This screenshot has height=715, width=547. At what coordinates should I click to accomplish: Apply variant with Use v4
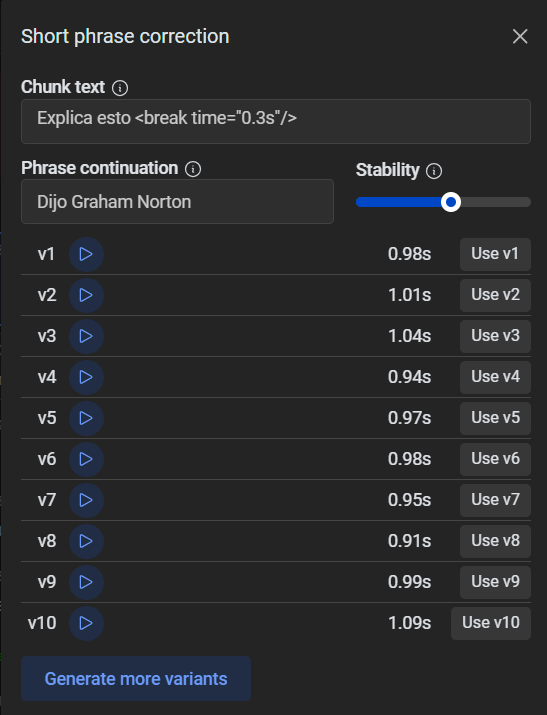[495, 377]
